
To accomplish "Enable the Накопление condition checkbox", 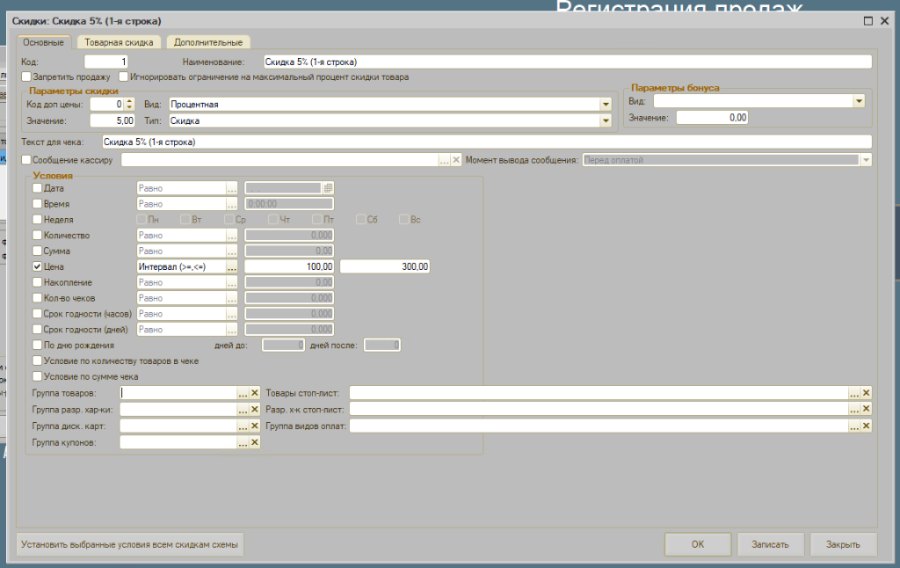I will [37, 282].
